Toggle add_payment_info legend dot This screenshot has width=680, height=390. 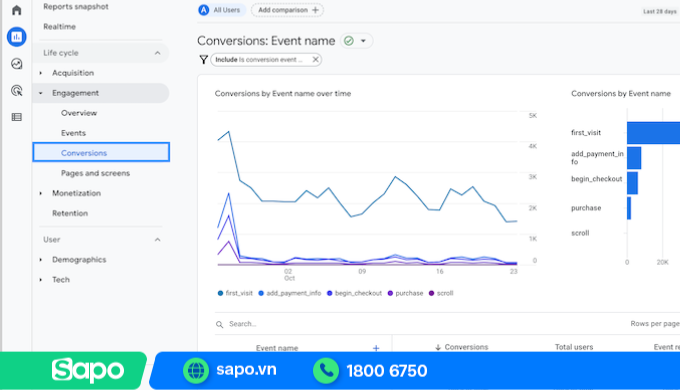click(261, 293)
